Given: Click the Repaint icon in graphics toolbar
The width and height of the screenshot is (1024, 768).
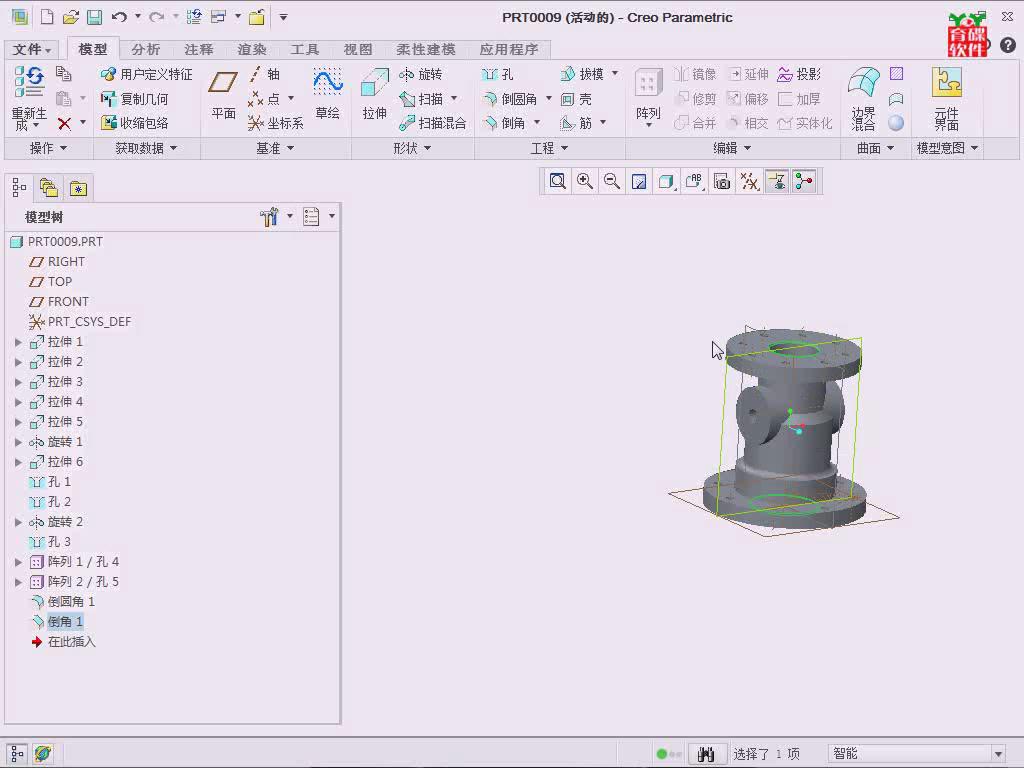Looking at the screenshot, I should coord(639,181).
